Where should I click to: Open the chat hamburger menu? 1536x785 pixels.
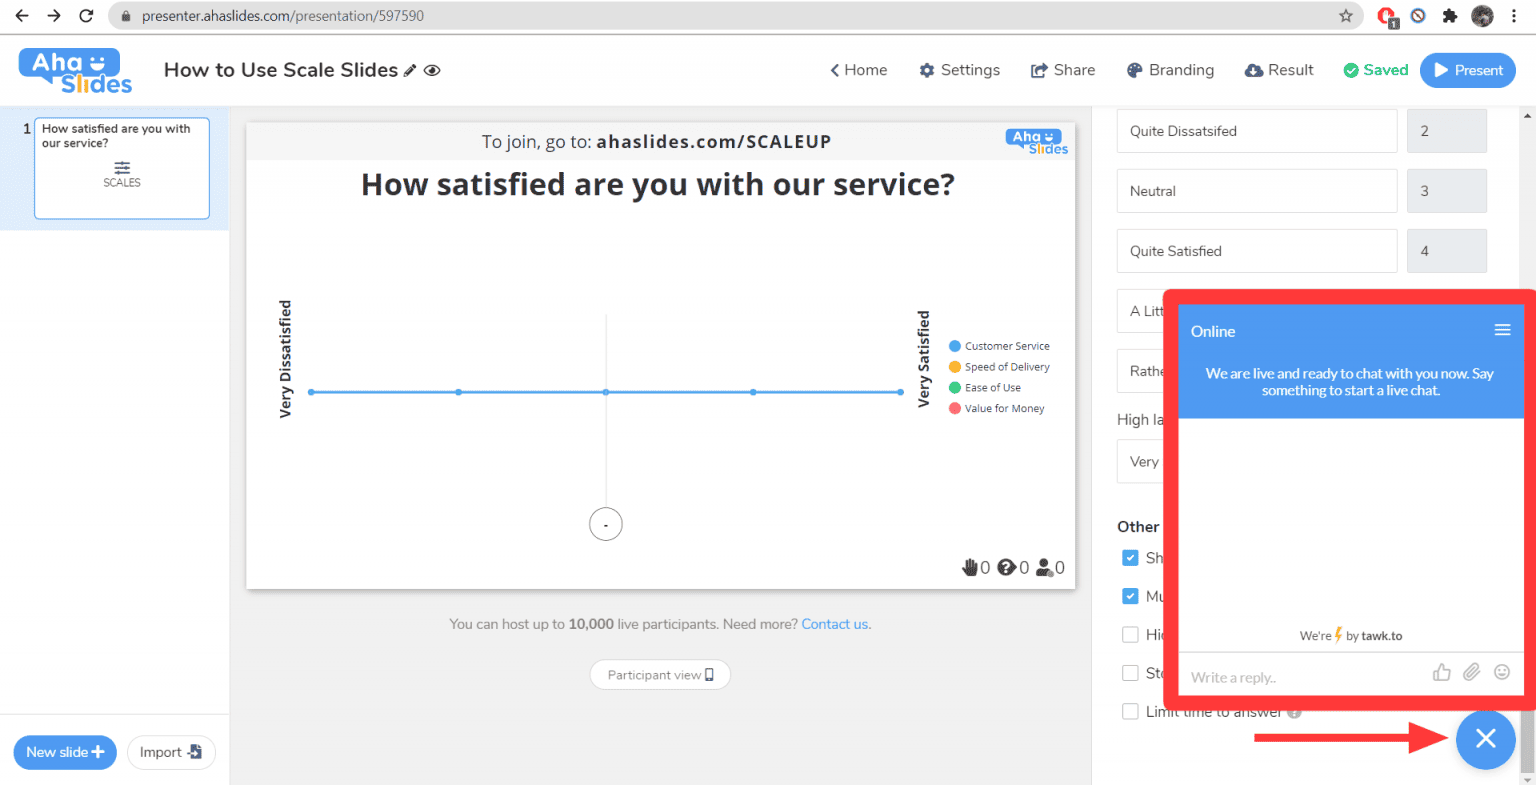1501,330
